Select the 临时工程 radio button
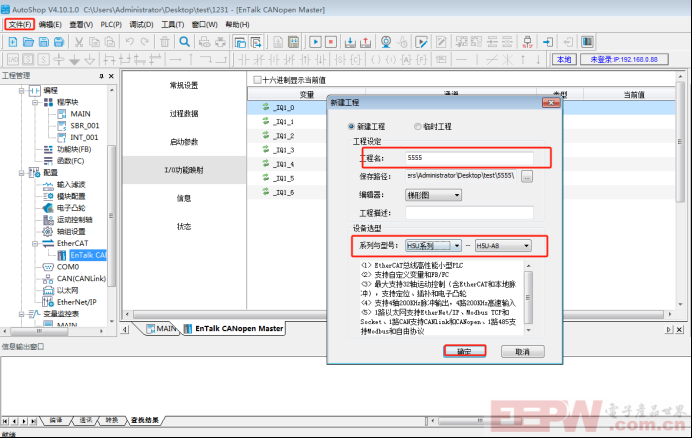692x438 pixels. [417, 127]
